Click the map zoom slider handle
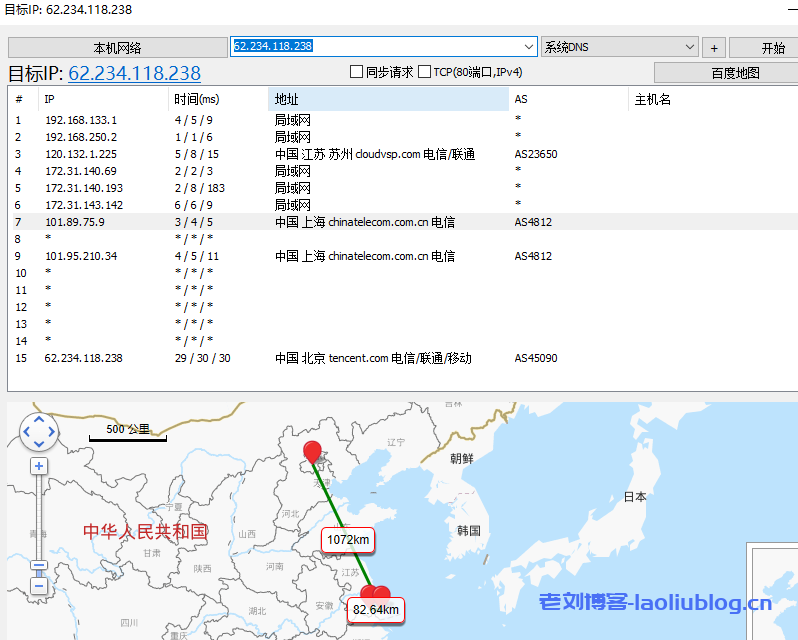 coord(39,565)
